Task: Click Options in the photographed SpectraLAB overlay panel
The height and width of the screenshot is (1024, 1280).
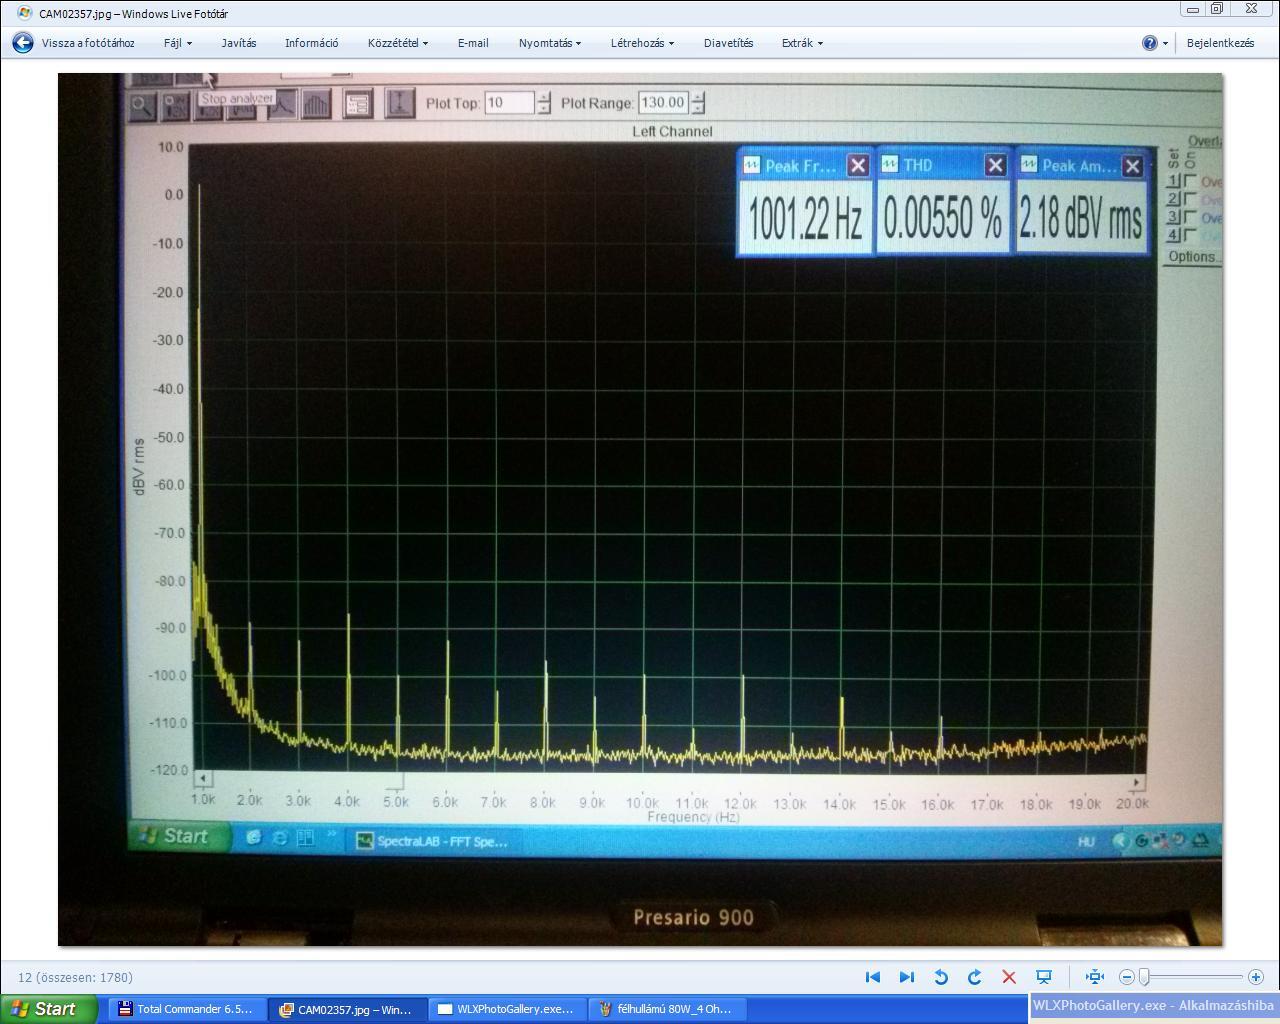Action: tap(1193, 257)
